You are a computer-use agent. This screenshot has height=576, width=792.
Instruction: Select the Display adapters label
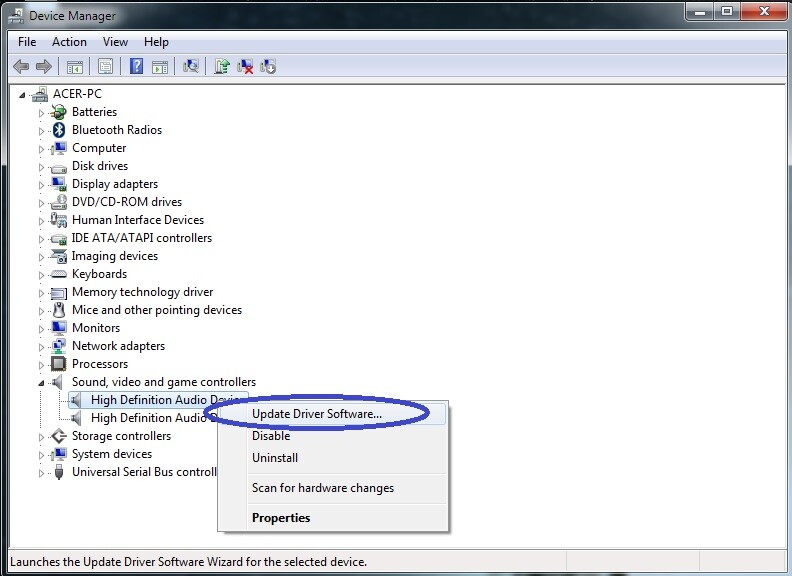pos(115,184)
